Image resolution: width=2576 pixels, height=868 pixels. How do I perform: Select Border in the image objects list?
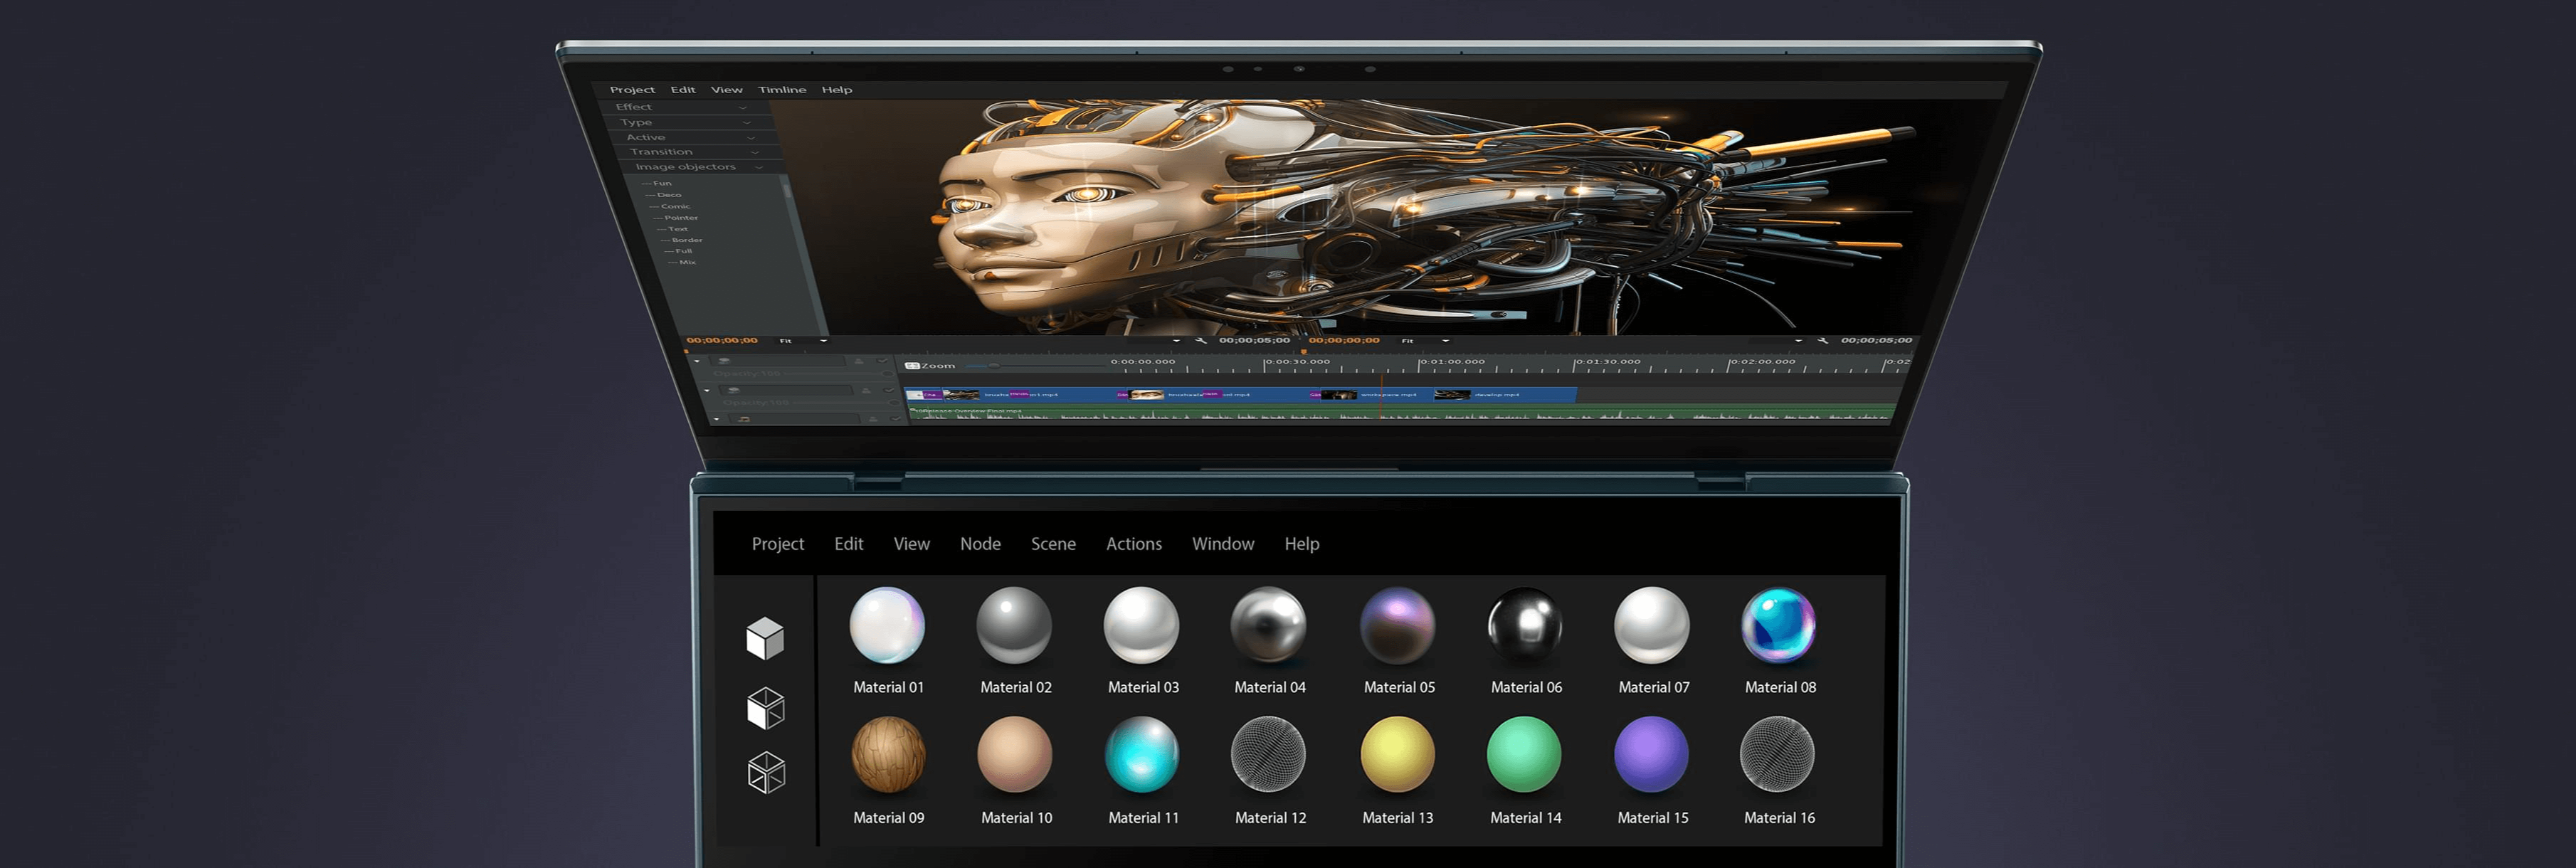[683, 240]
